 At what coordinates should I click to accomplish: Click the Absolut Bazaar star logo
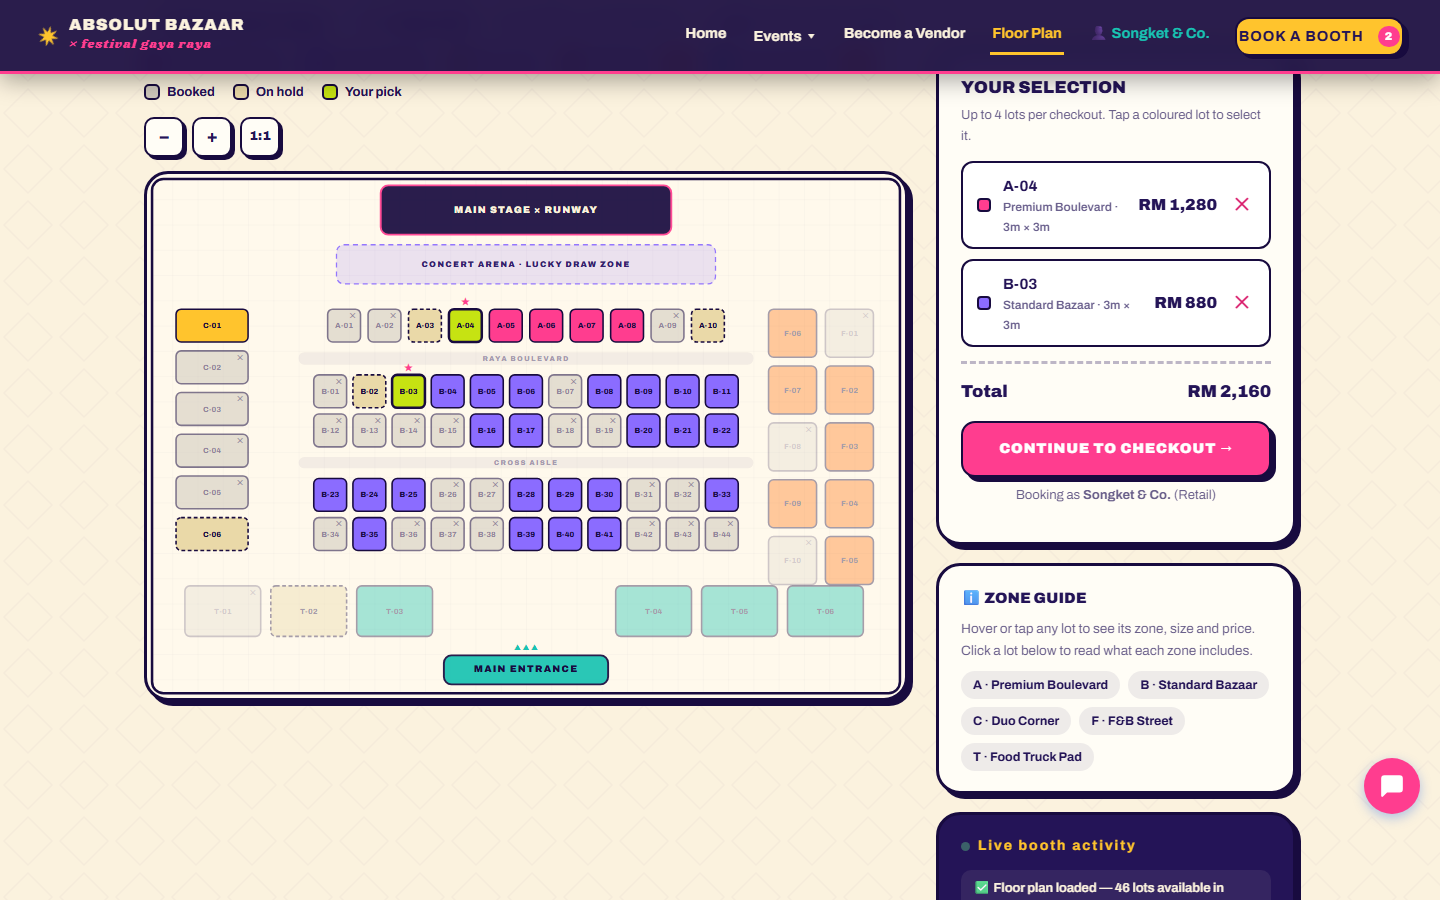click(48, 36)
